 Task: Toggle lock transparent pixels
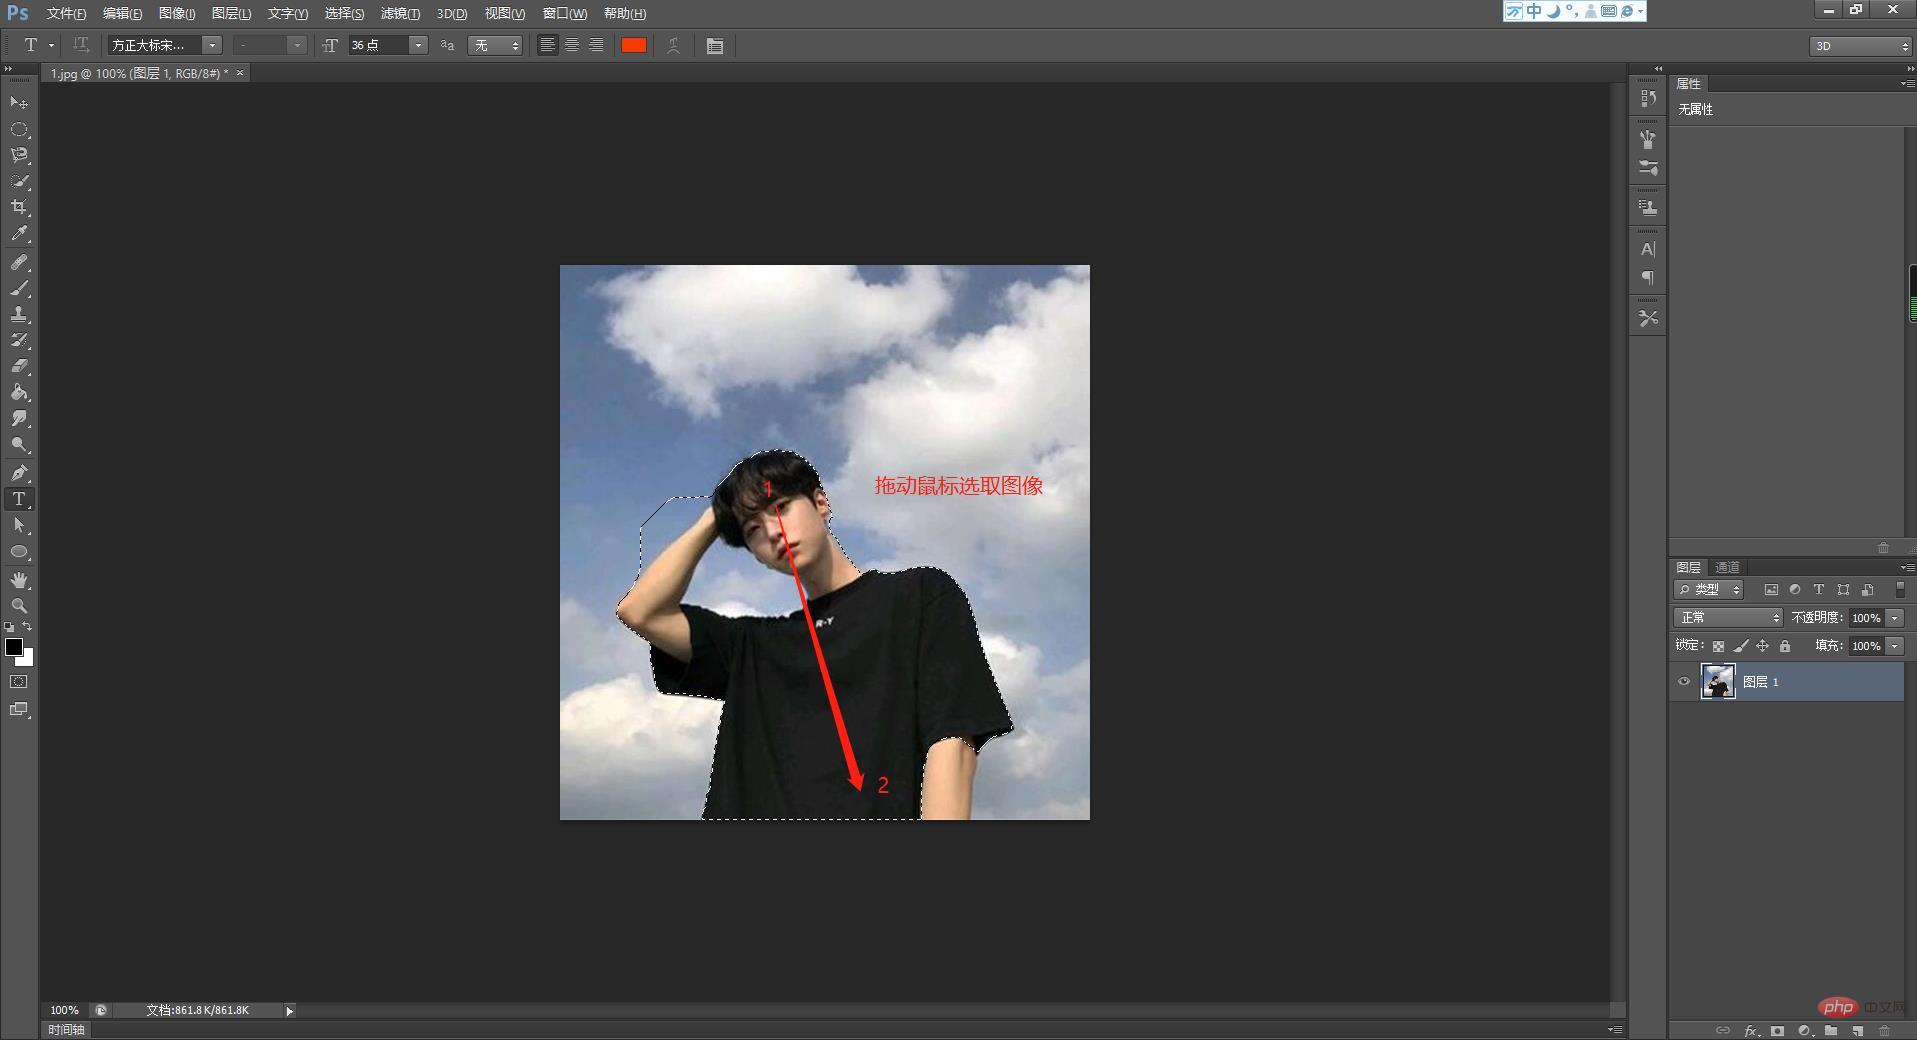1718,646
